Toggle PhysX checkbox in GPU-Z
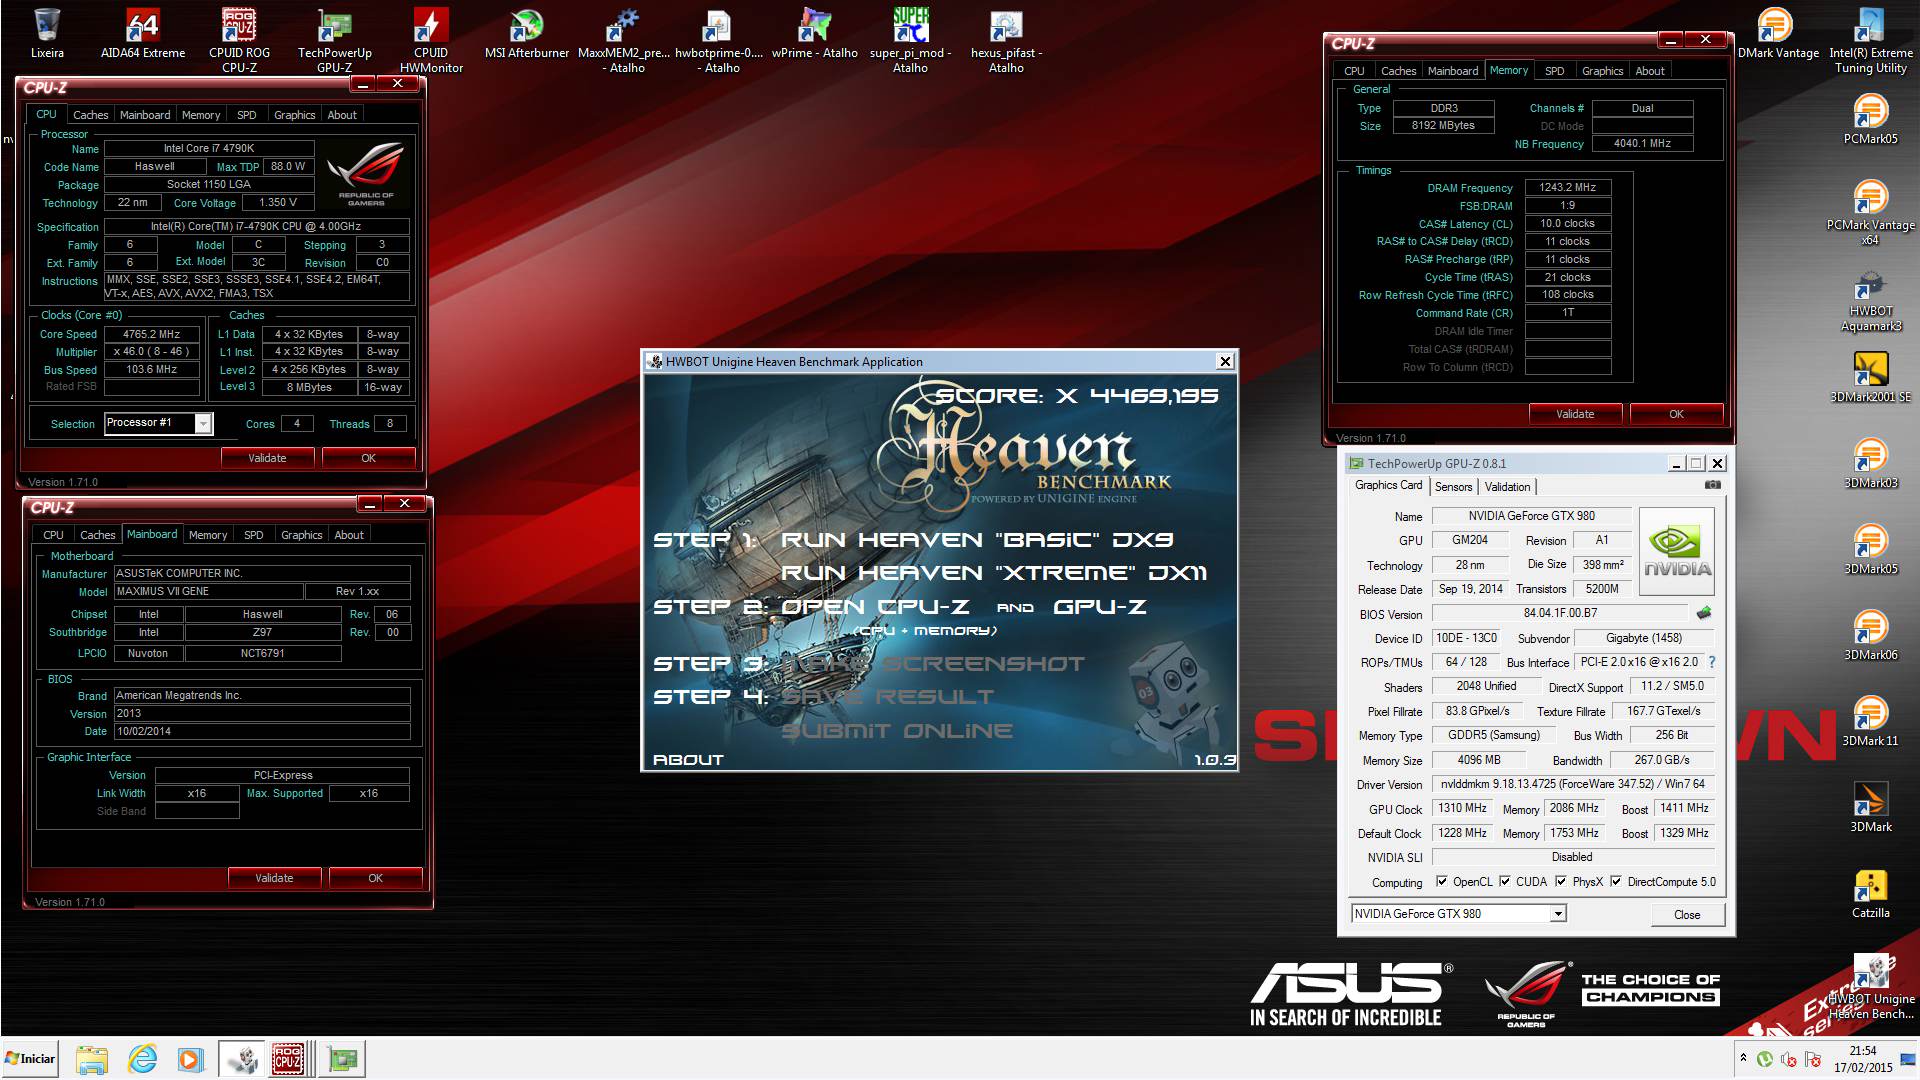 pyautogui.click(x=1561, y=881)
